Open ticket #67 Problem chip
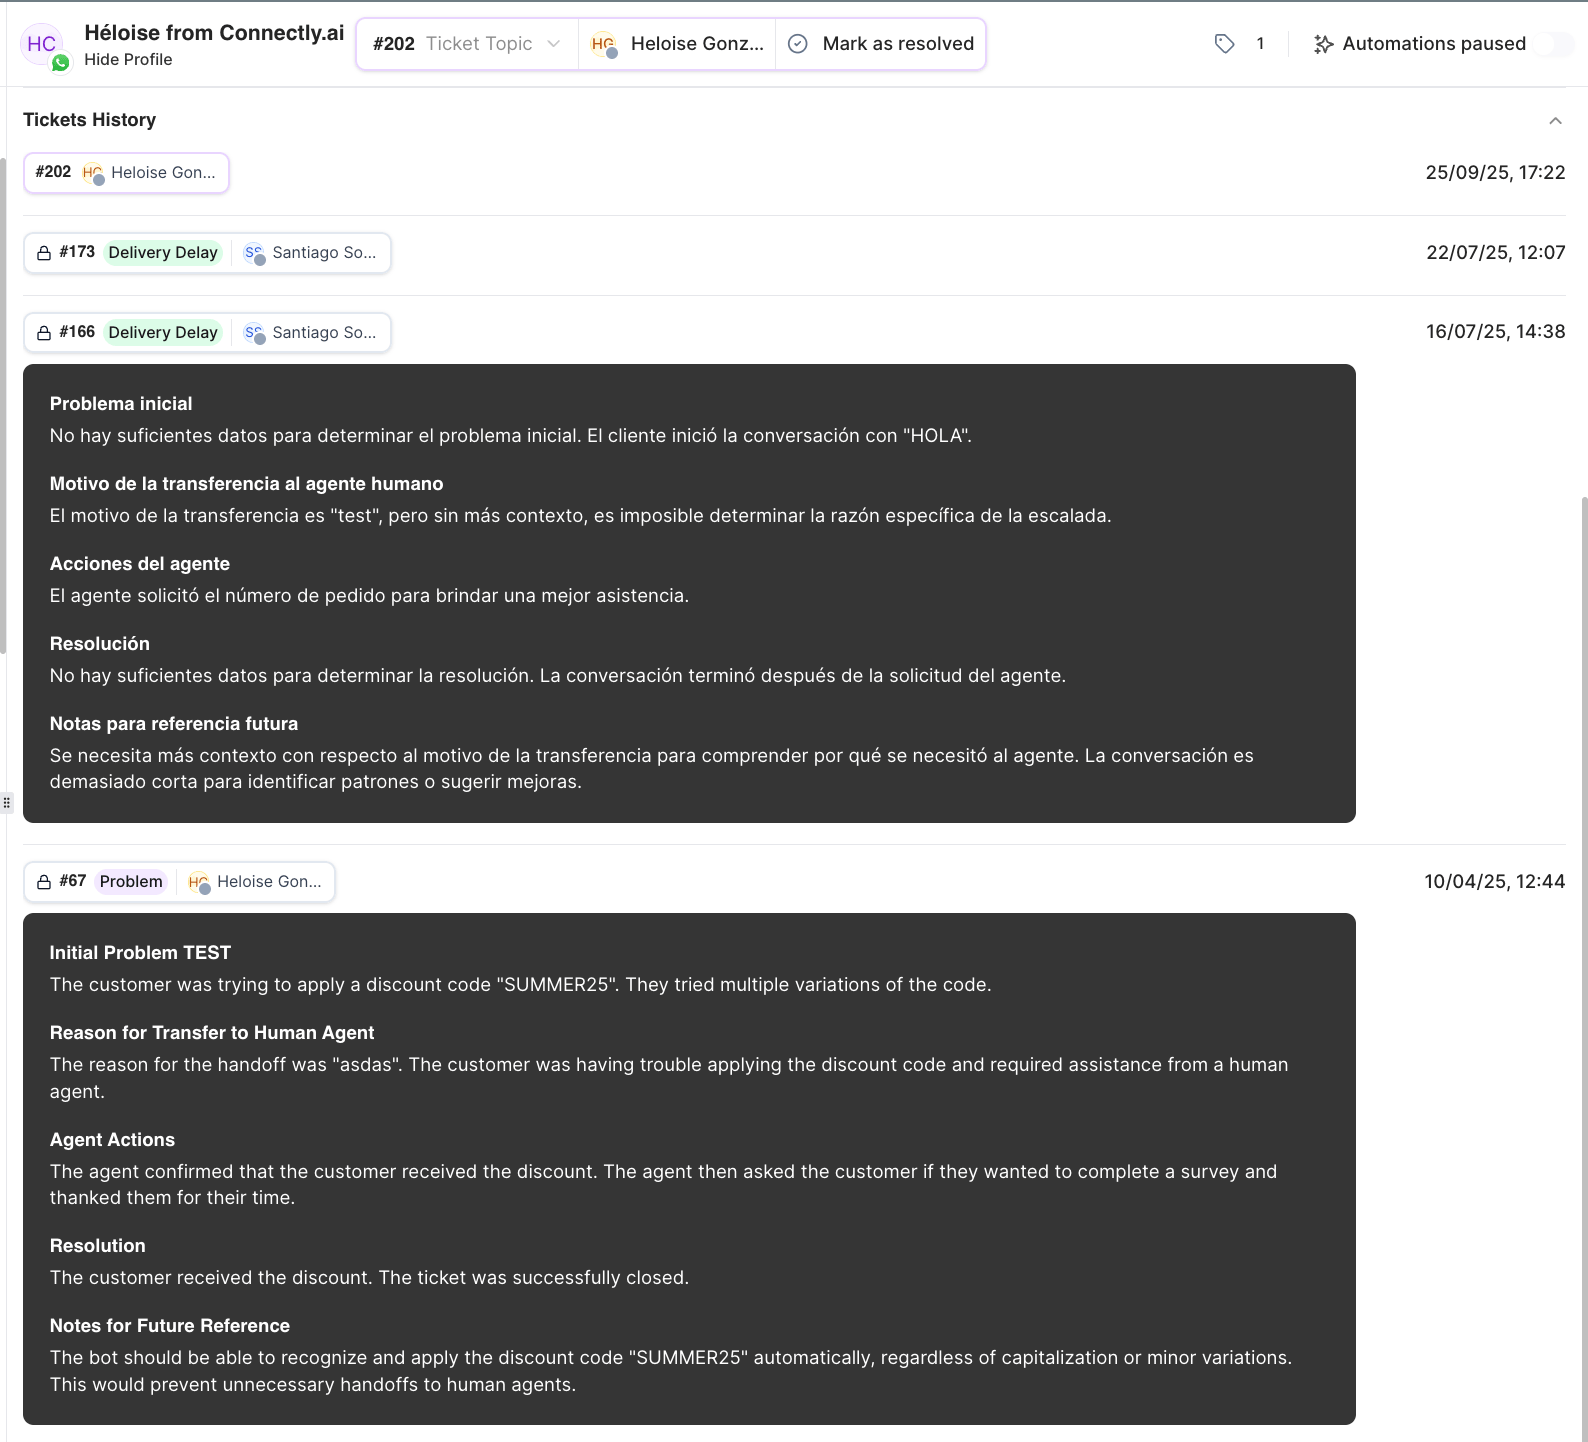 click(179, 882)
